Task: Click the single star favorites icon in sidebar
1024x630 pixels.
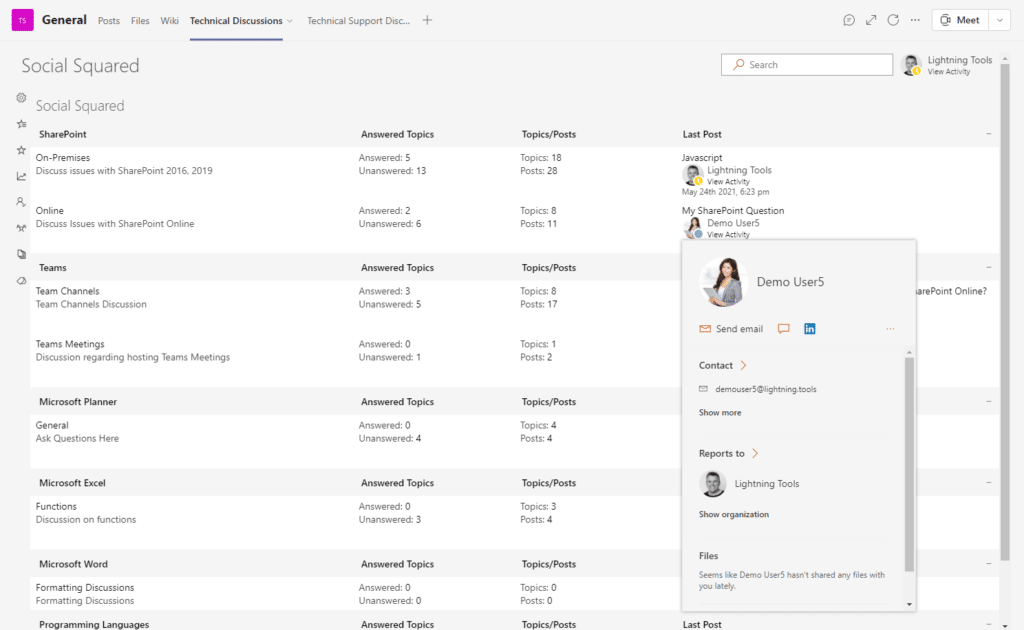Action: point(21,150)
